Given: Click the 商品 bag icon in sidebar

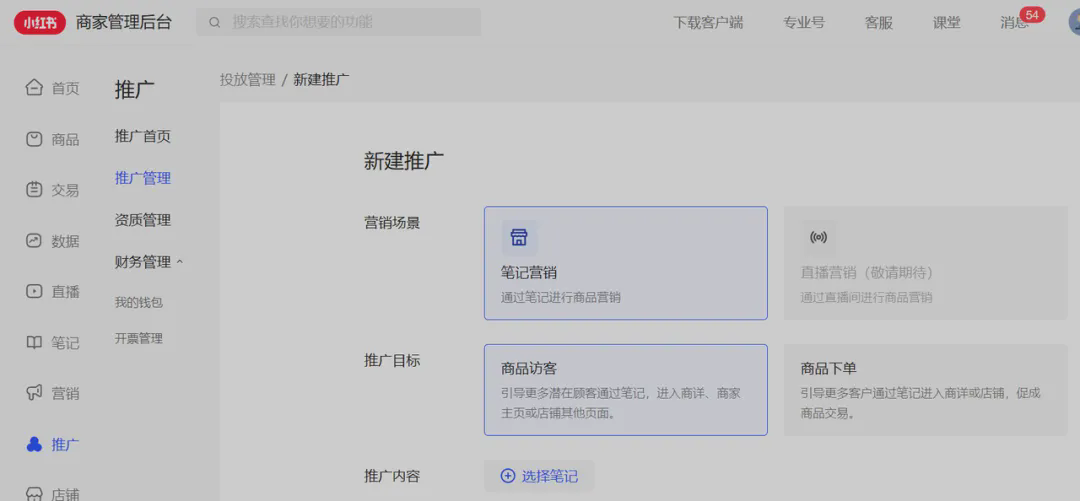Looking at the screenshot, I should tap(34, 139).
